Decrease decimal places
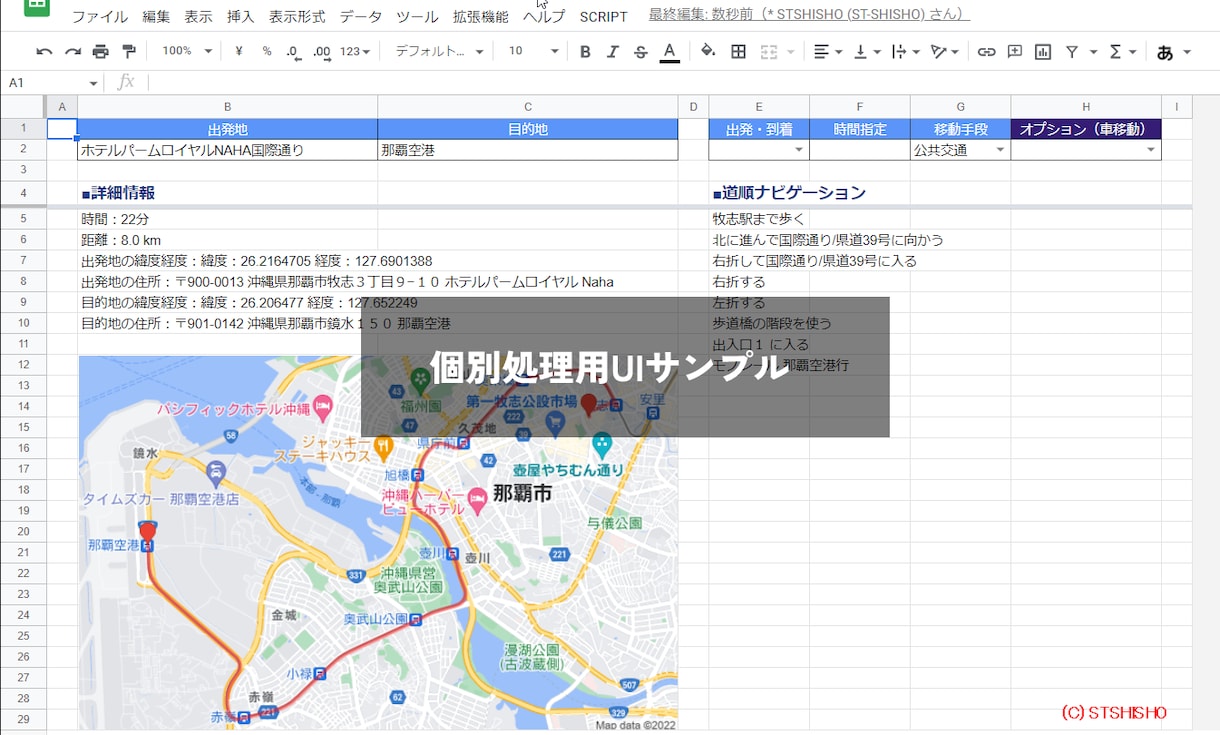 pyautogui.click(x=293, y=51)
